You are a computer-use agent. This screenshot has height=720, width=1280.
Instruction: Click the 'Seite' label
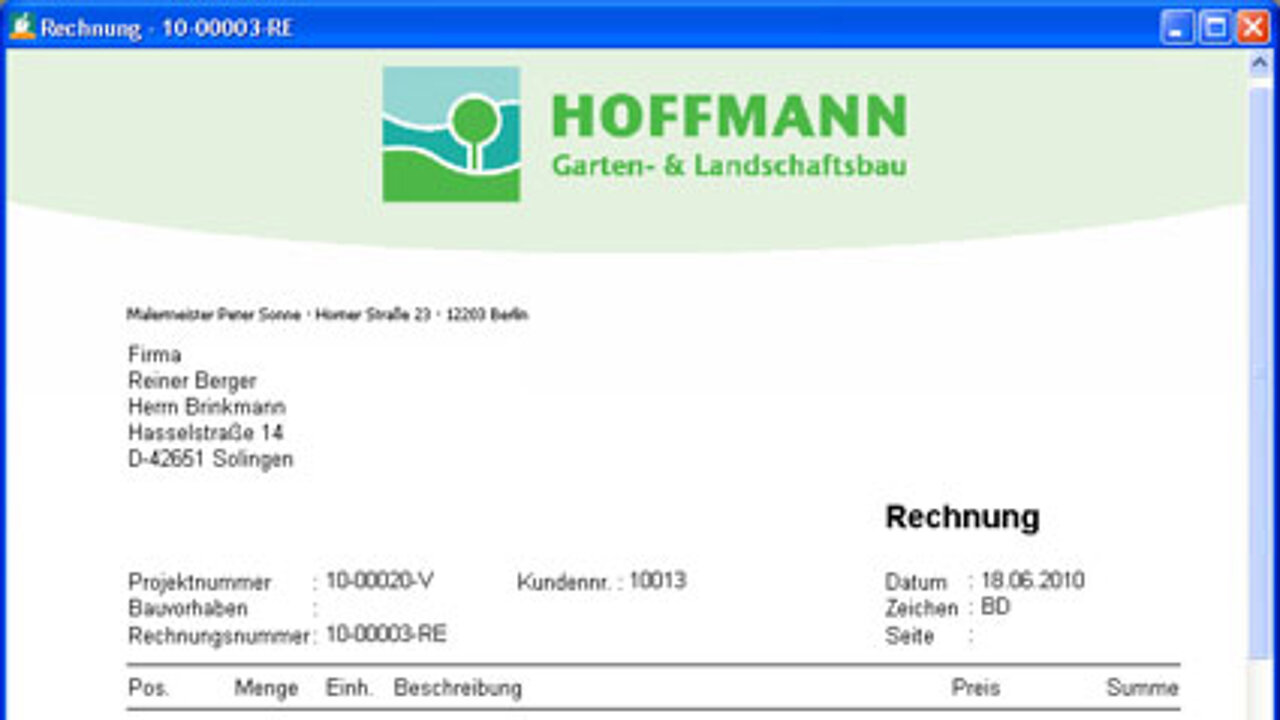(x=909, y=636)
